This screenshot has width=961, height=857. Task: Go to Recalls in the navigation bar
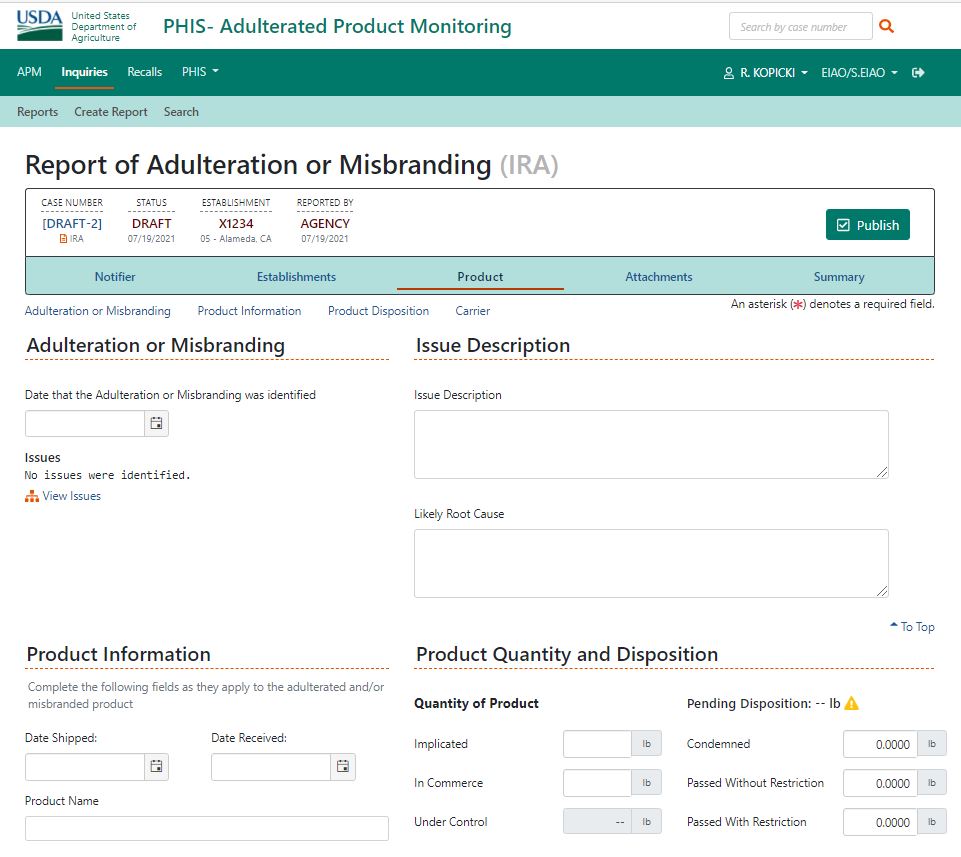(145, 72)
